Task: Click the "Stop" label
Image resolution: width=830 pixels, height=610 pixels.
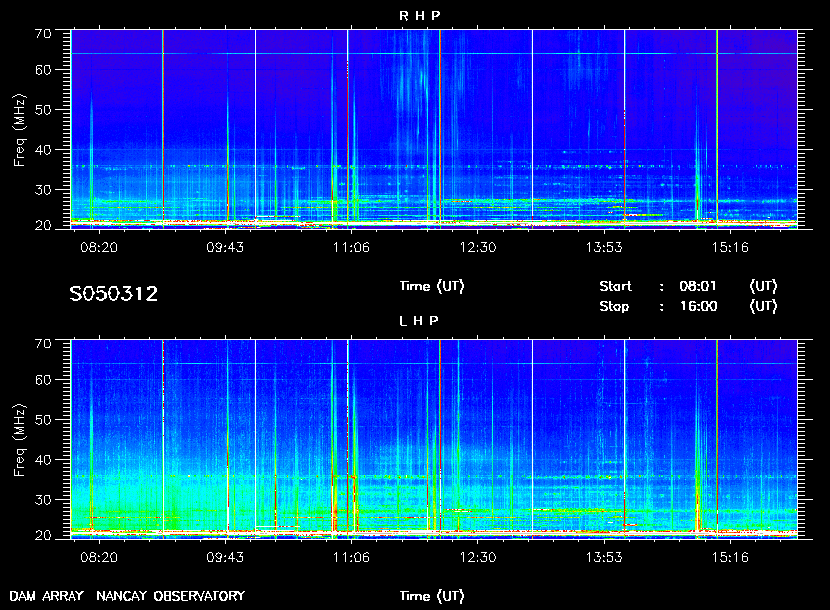Action: click(614, 307)
